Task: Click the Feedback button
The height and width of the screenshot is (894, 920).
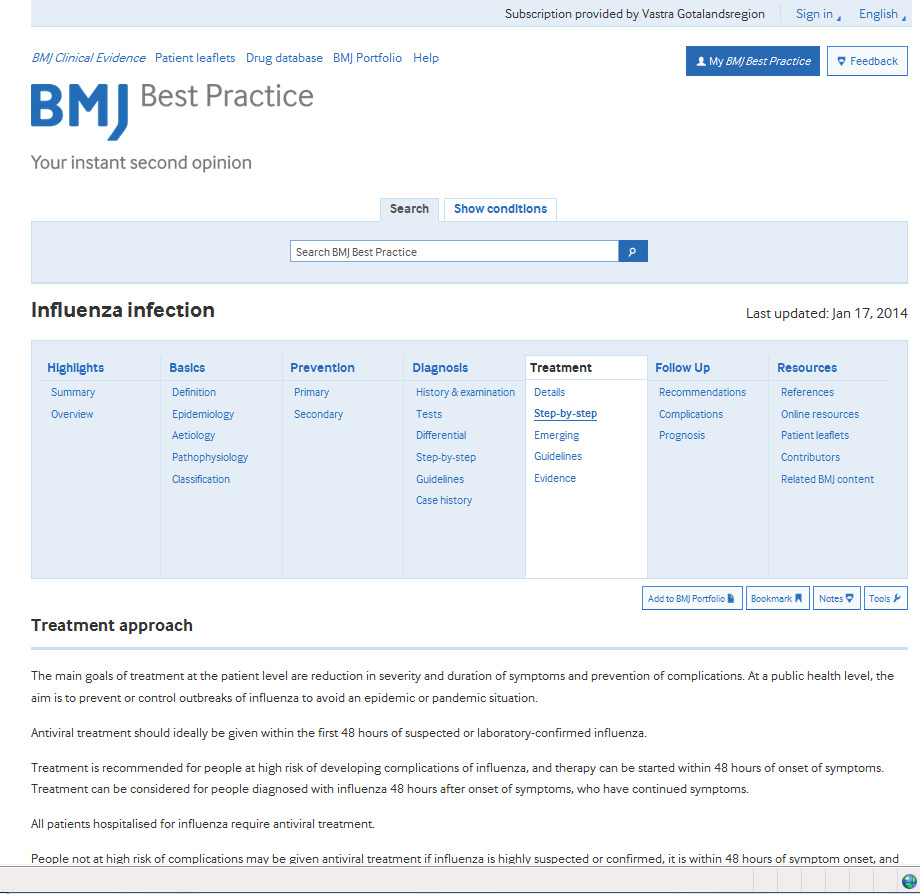Action: (x=867, y=61)
